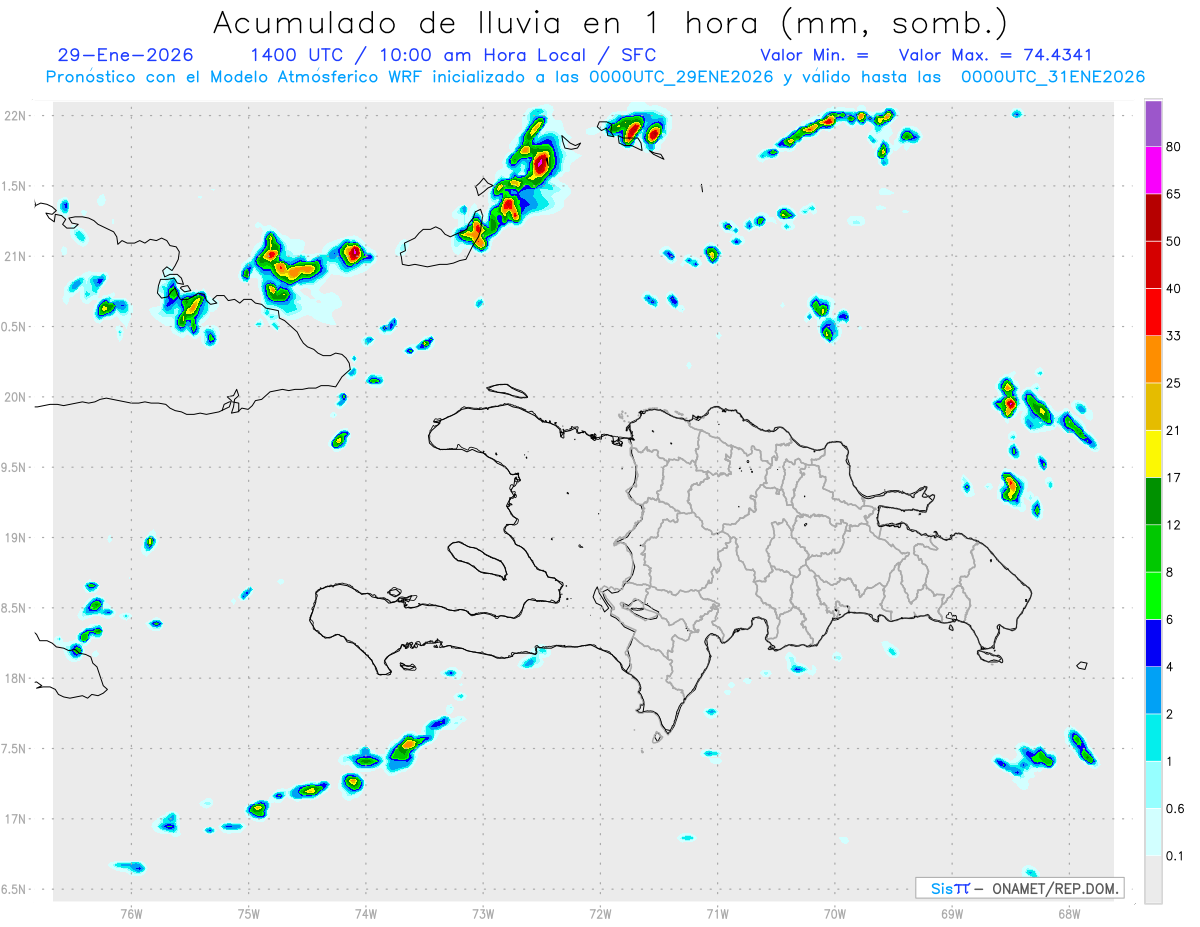Click the '1400 UTC / 10:00 am Hora Local' text
This screenshot has width=1200, height=927.
coord(418,55)
